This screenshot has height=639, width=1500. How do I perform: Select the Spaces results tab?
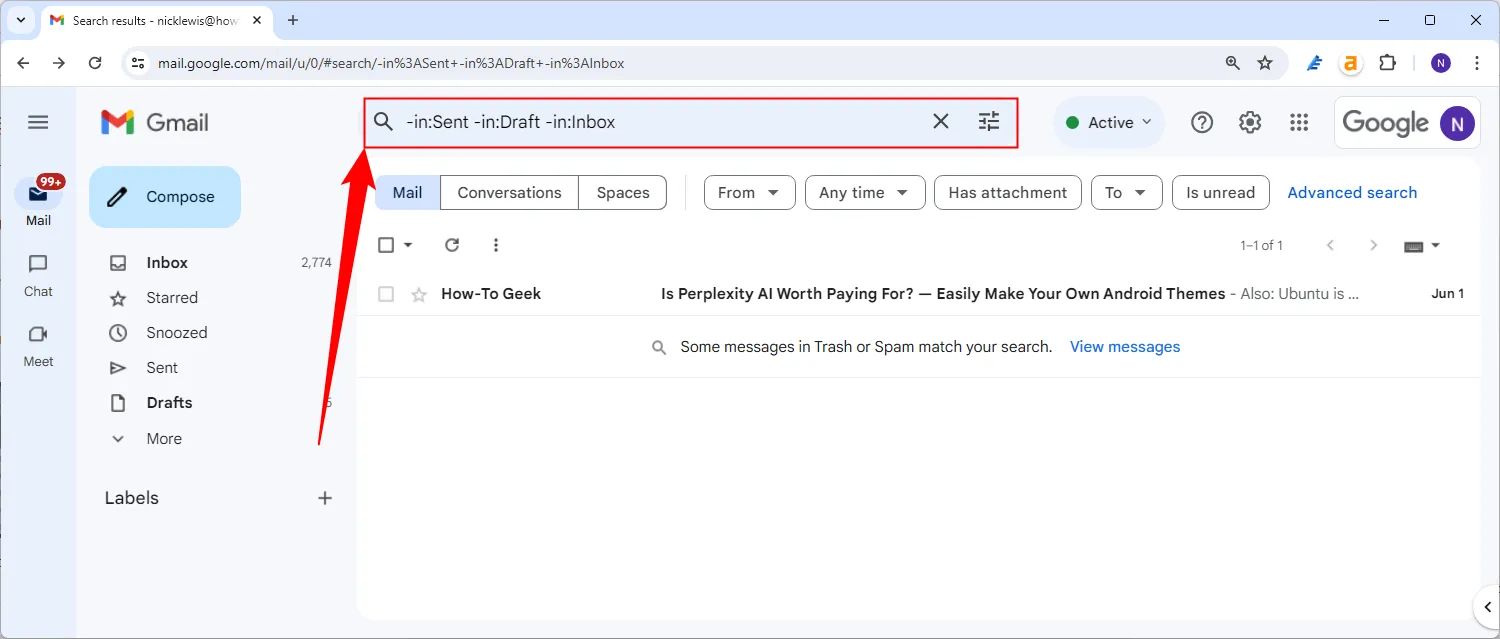point(623,193)
